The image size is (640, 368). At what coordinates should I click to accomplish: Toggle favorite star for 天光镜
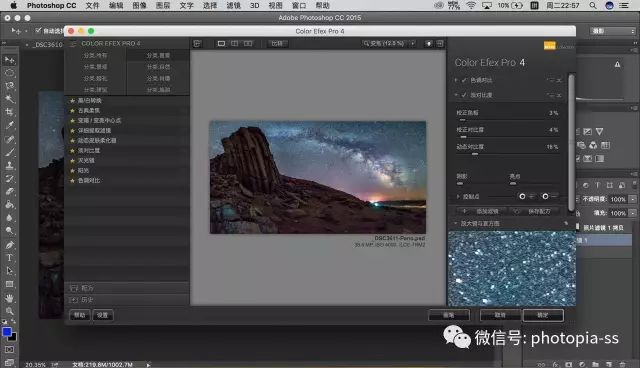pos(72,160)
